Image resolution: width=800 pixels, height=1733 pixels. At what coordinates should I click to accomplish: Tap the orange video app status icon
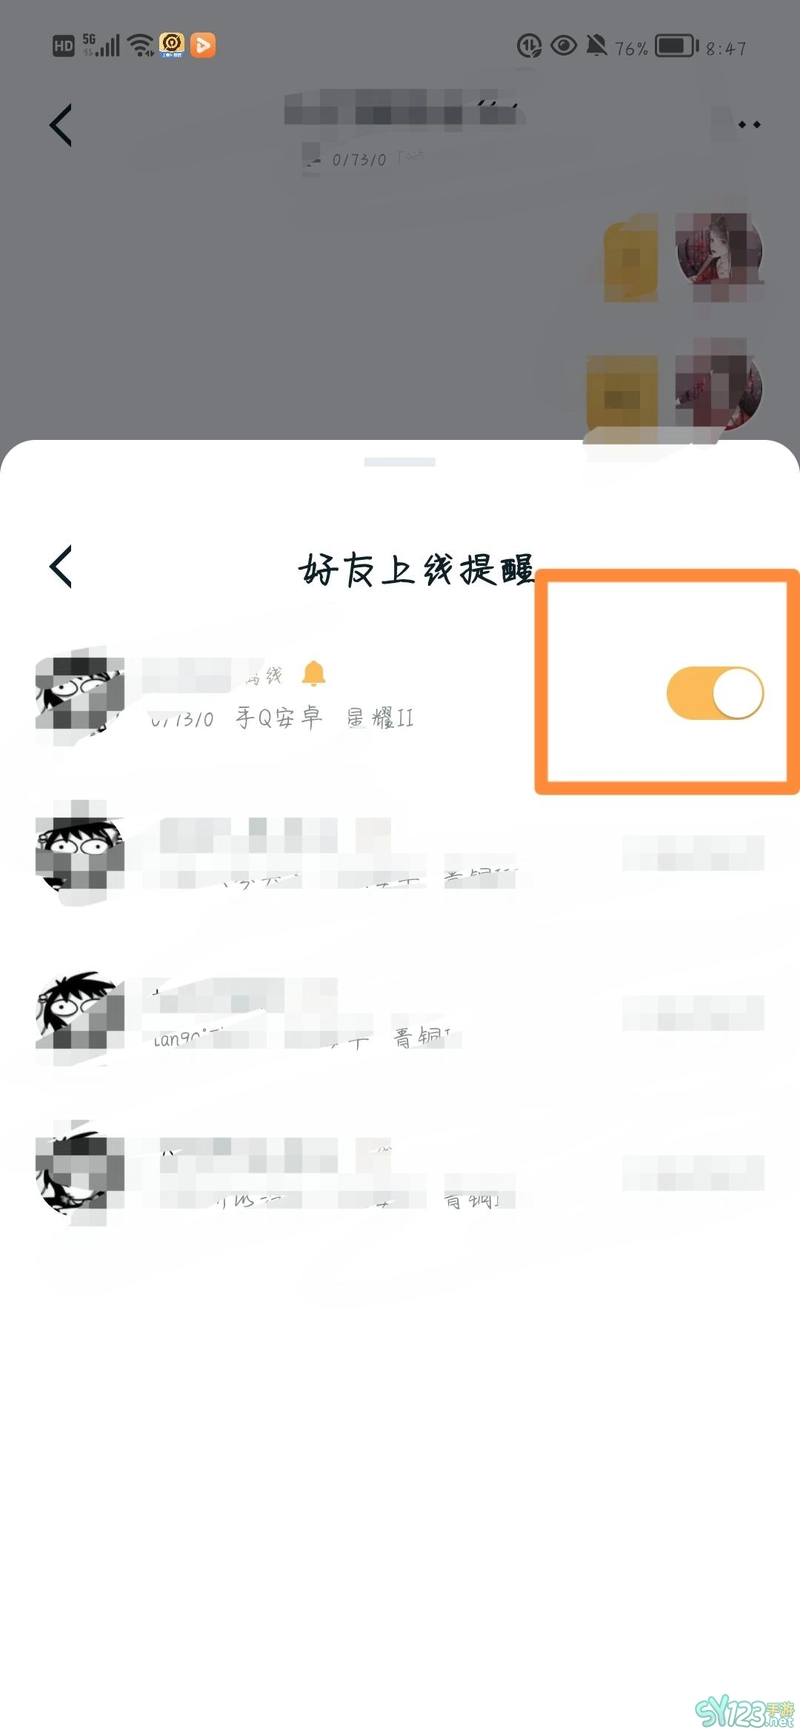pos(203,45)
